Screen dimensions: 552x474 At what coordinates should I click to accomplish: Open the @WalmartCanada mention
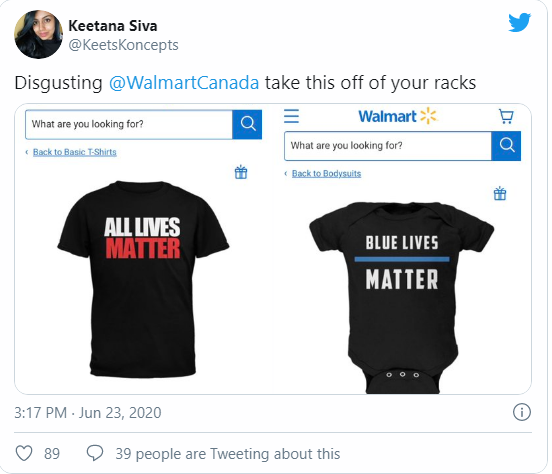[184, 83]
